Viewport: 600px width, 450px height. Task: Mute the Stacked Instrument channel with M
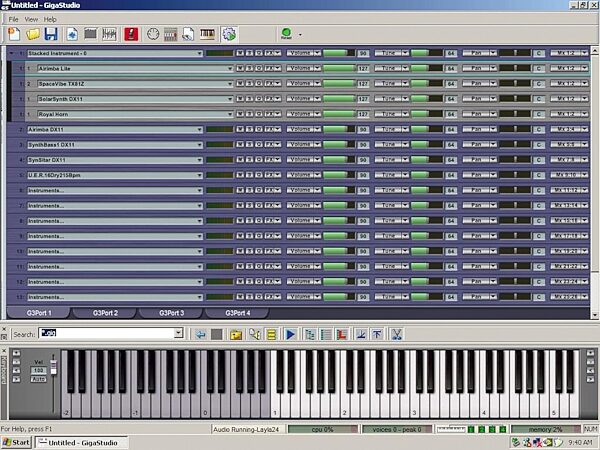coord(240,53)
